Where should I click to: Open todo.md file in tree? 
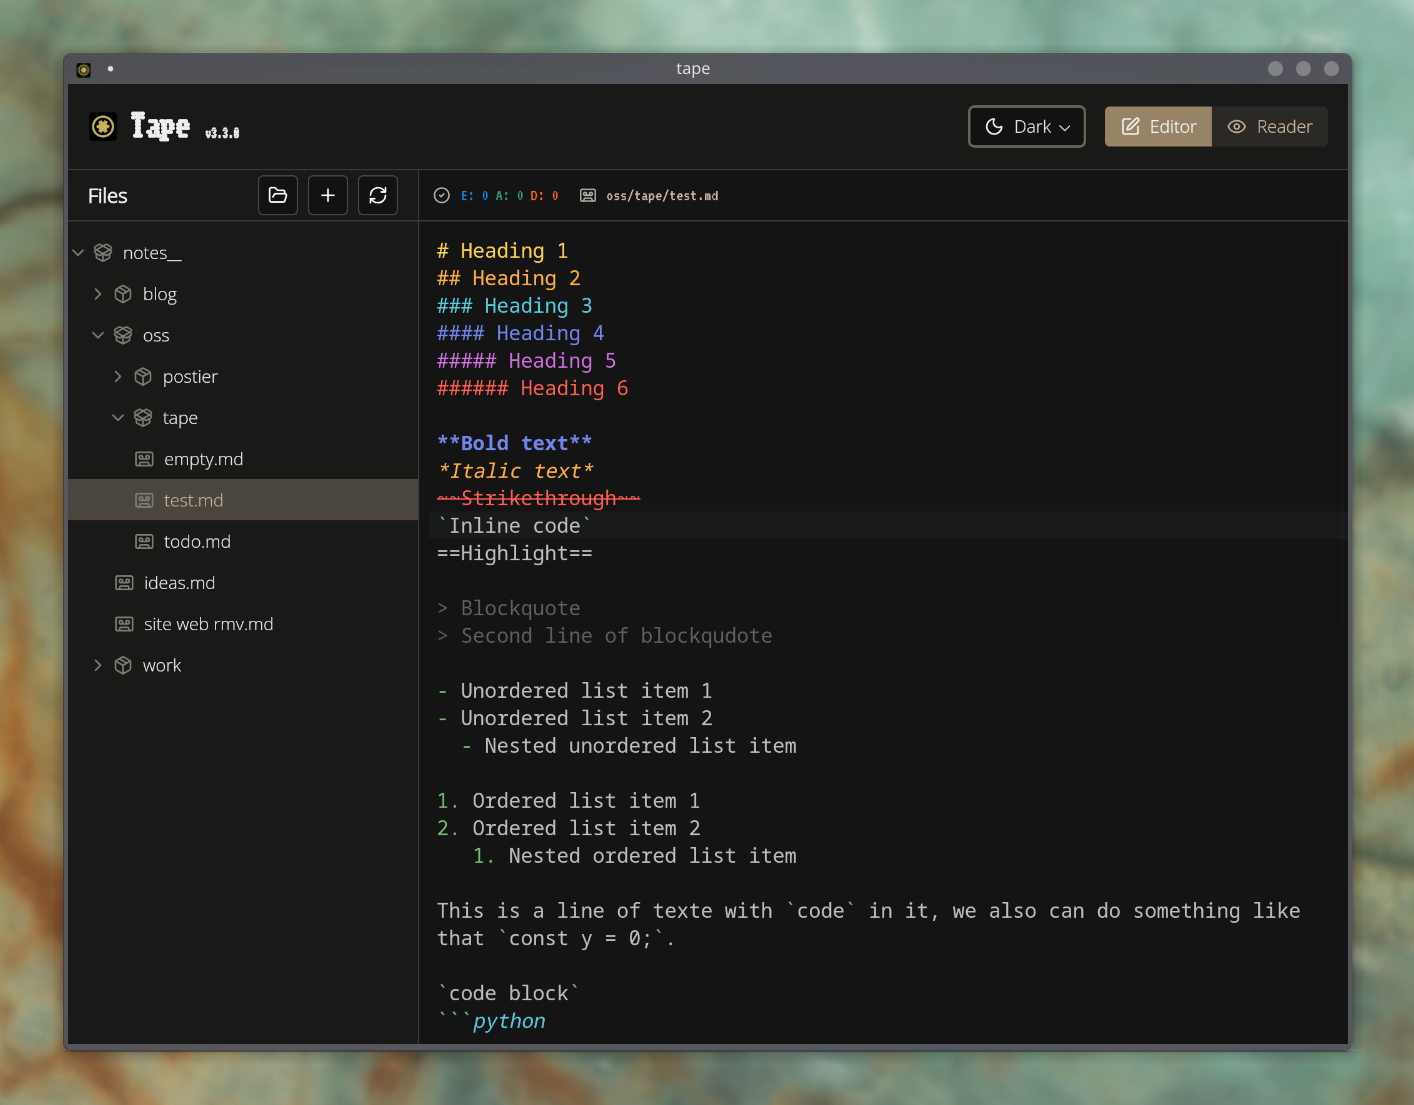[197, 542]
